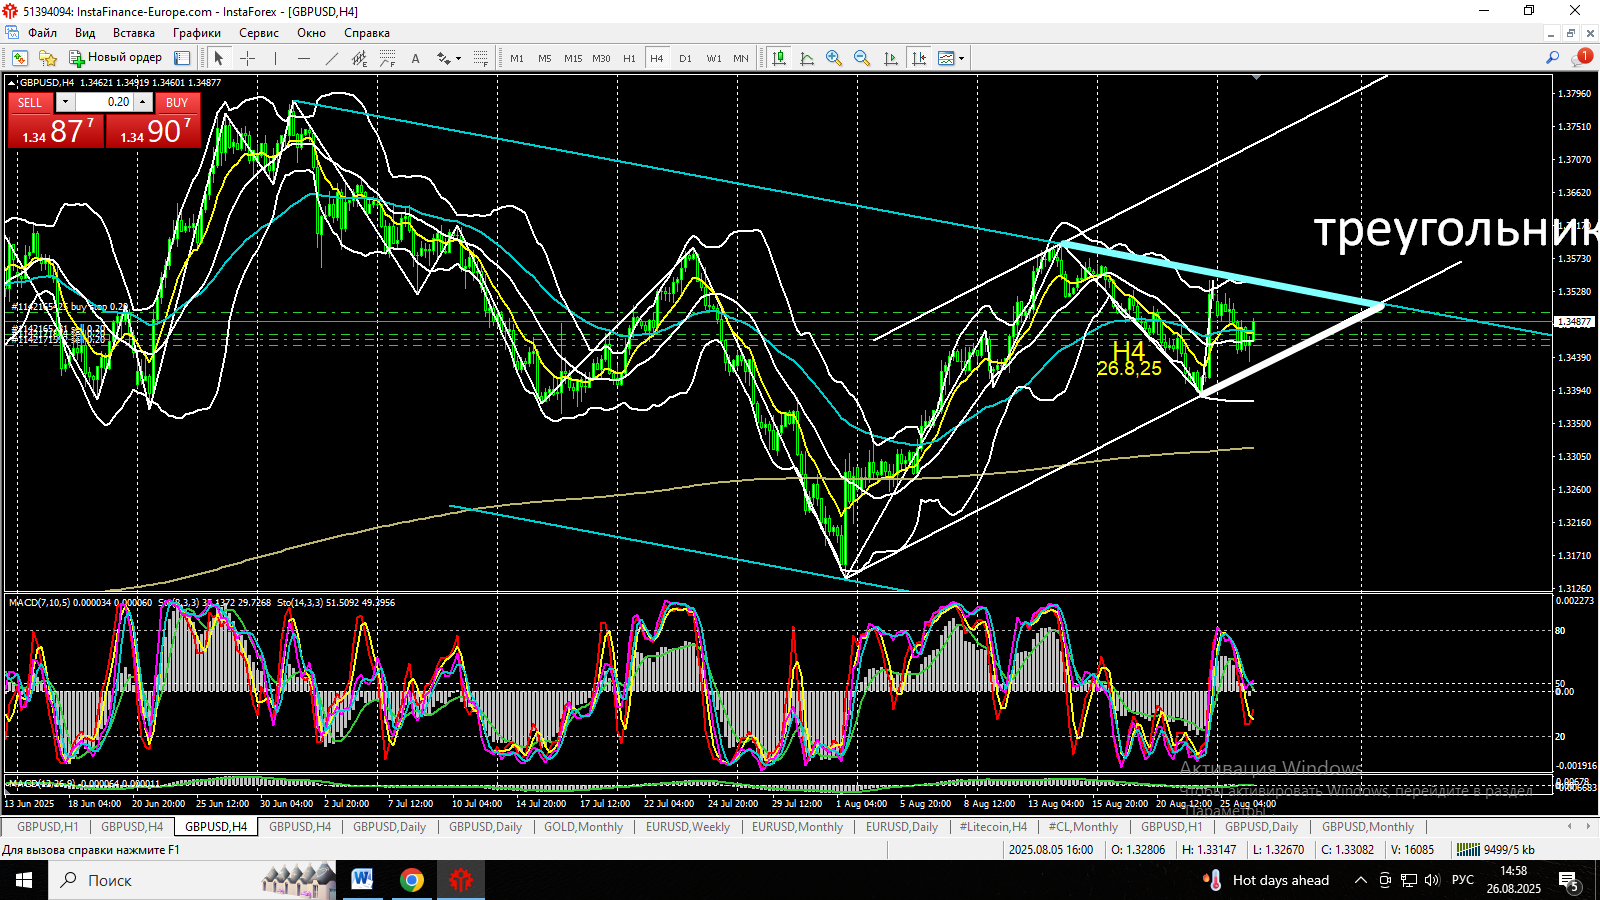The width and height of the screenshot is (1600, 900).
Task: Select the crosshair cursor tool
Action: [247, 58]
